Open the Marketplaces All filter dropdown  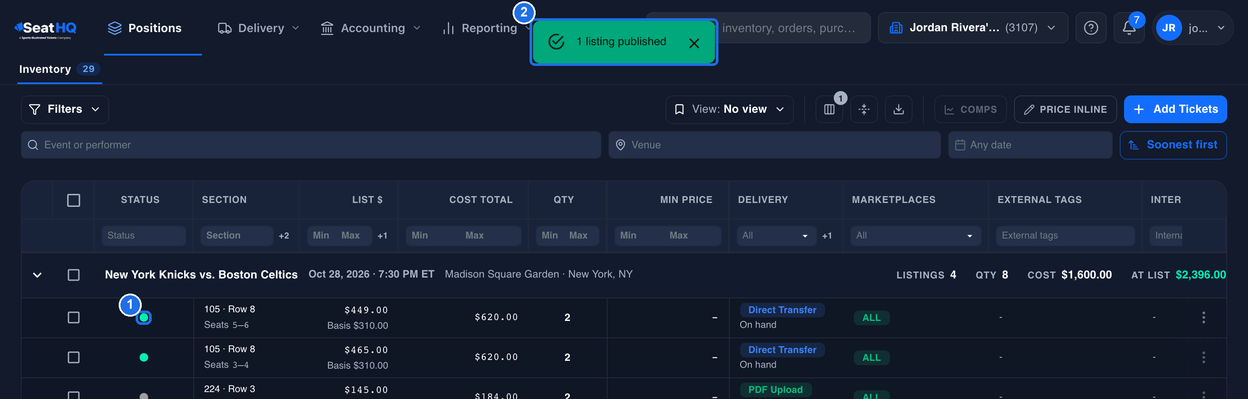point(915,236)
